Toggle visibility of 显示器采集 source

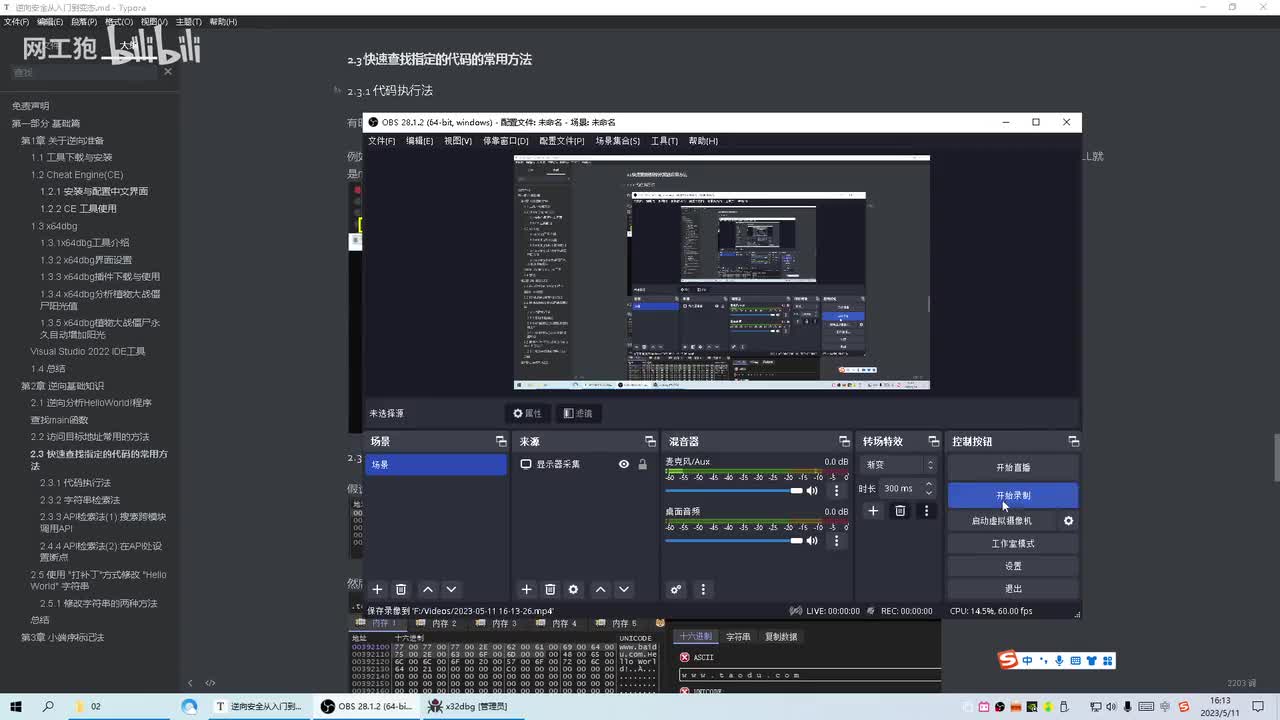click(624, 464)
